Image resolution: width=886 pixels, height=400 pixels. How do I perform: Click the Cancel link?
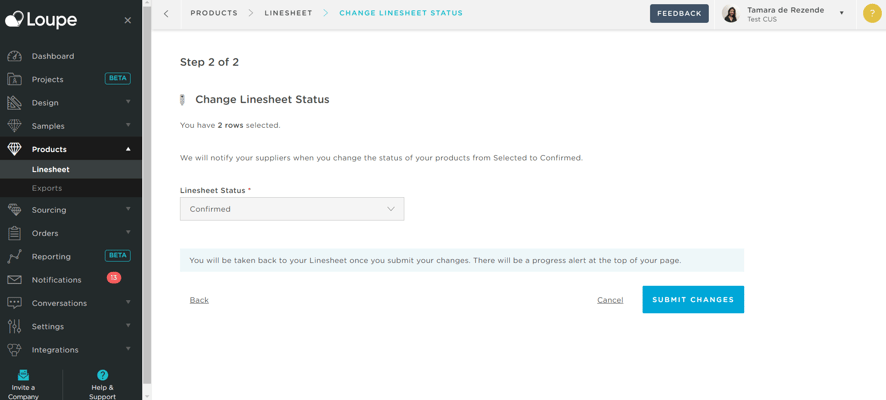610,300
